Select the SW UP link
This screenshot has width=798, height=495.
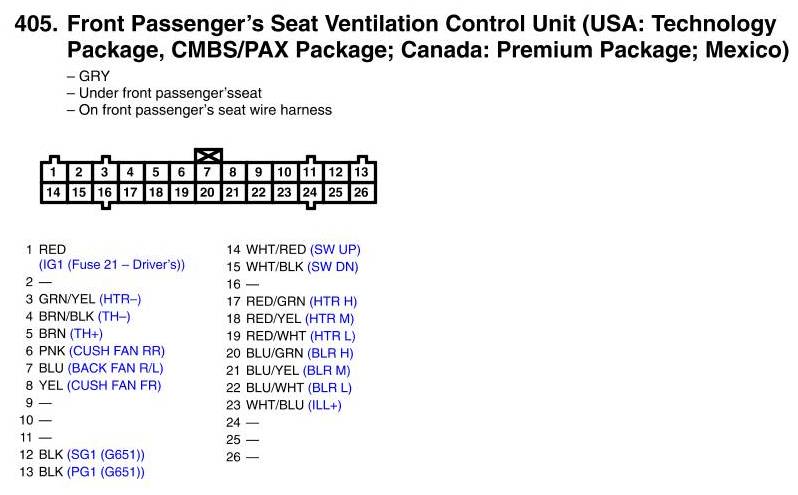(x=335, y=249)
